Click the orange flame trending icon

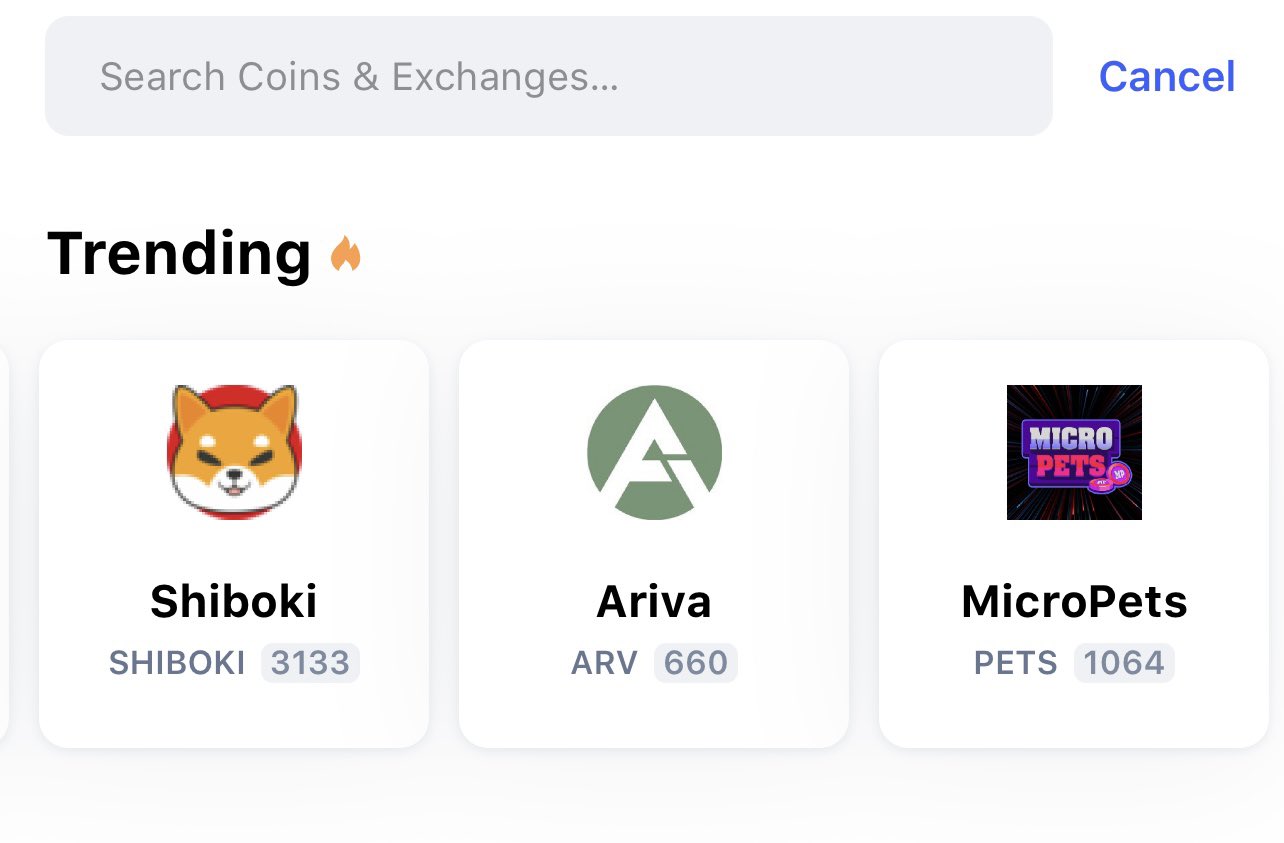coord(345,255)
